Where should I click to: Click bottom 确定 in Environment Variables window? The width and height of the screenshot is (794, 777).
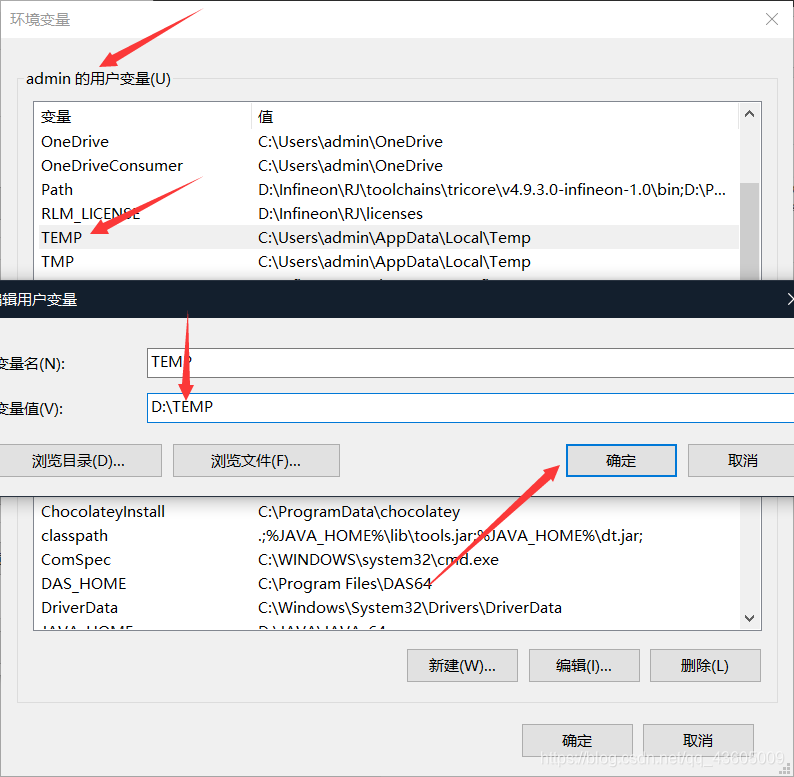coord(577,741)
